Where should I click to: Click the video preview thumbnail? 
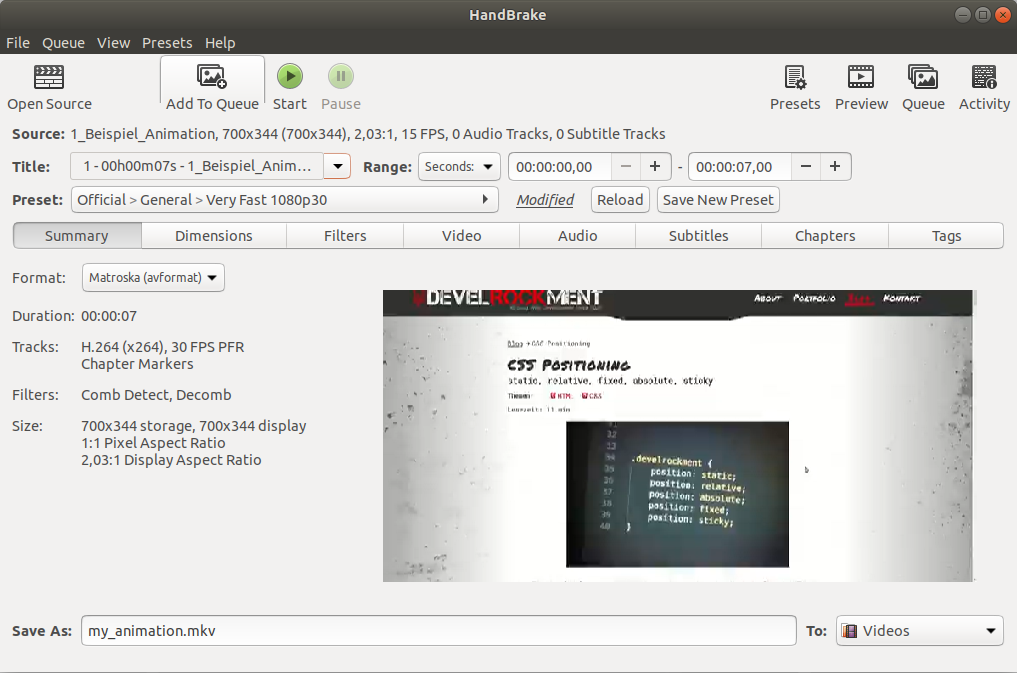tap(678, 436)
